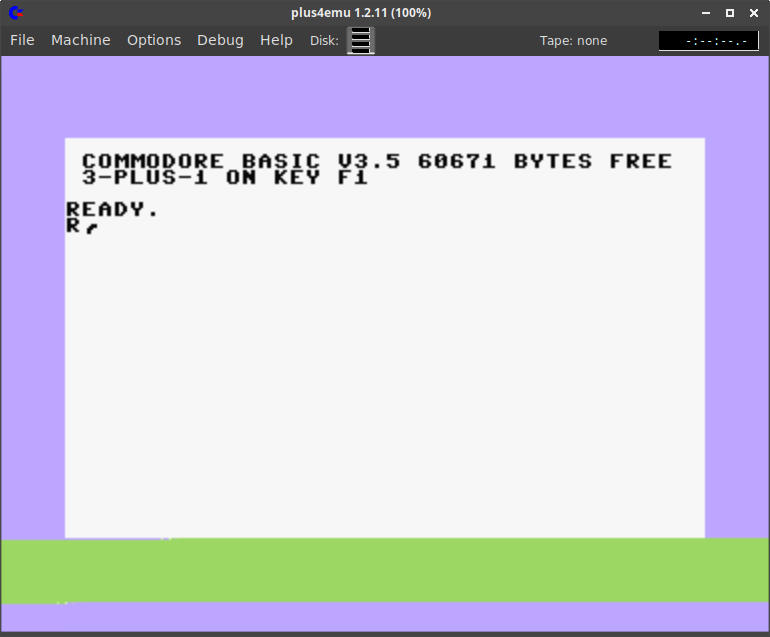The height and width of the screenshot is (637, 770).
Task: Close the plus4emu window
Action: [x=754, y=13]
